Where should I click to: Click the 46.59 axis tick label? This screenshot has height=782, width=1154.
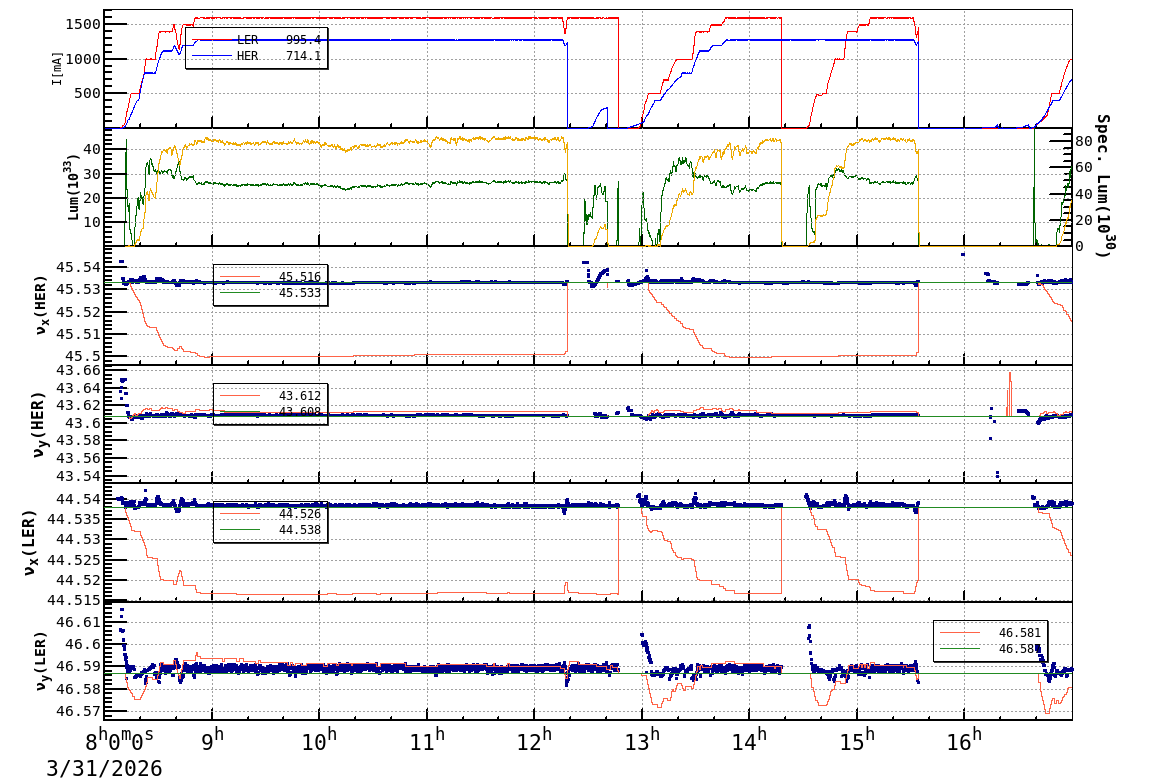pyautogui.click(x=79, y=667)
